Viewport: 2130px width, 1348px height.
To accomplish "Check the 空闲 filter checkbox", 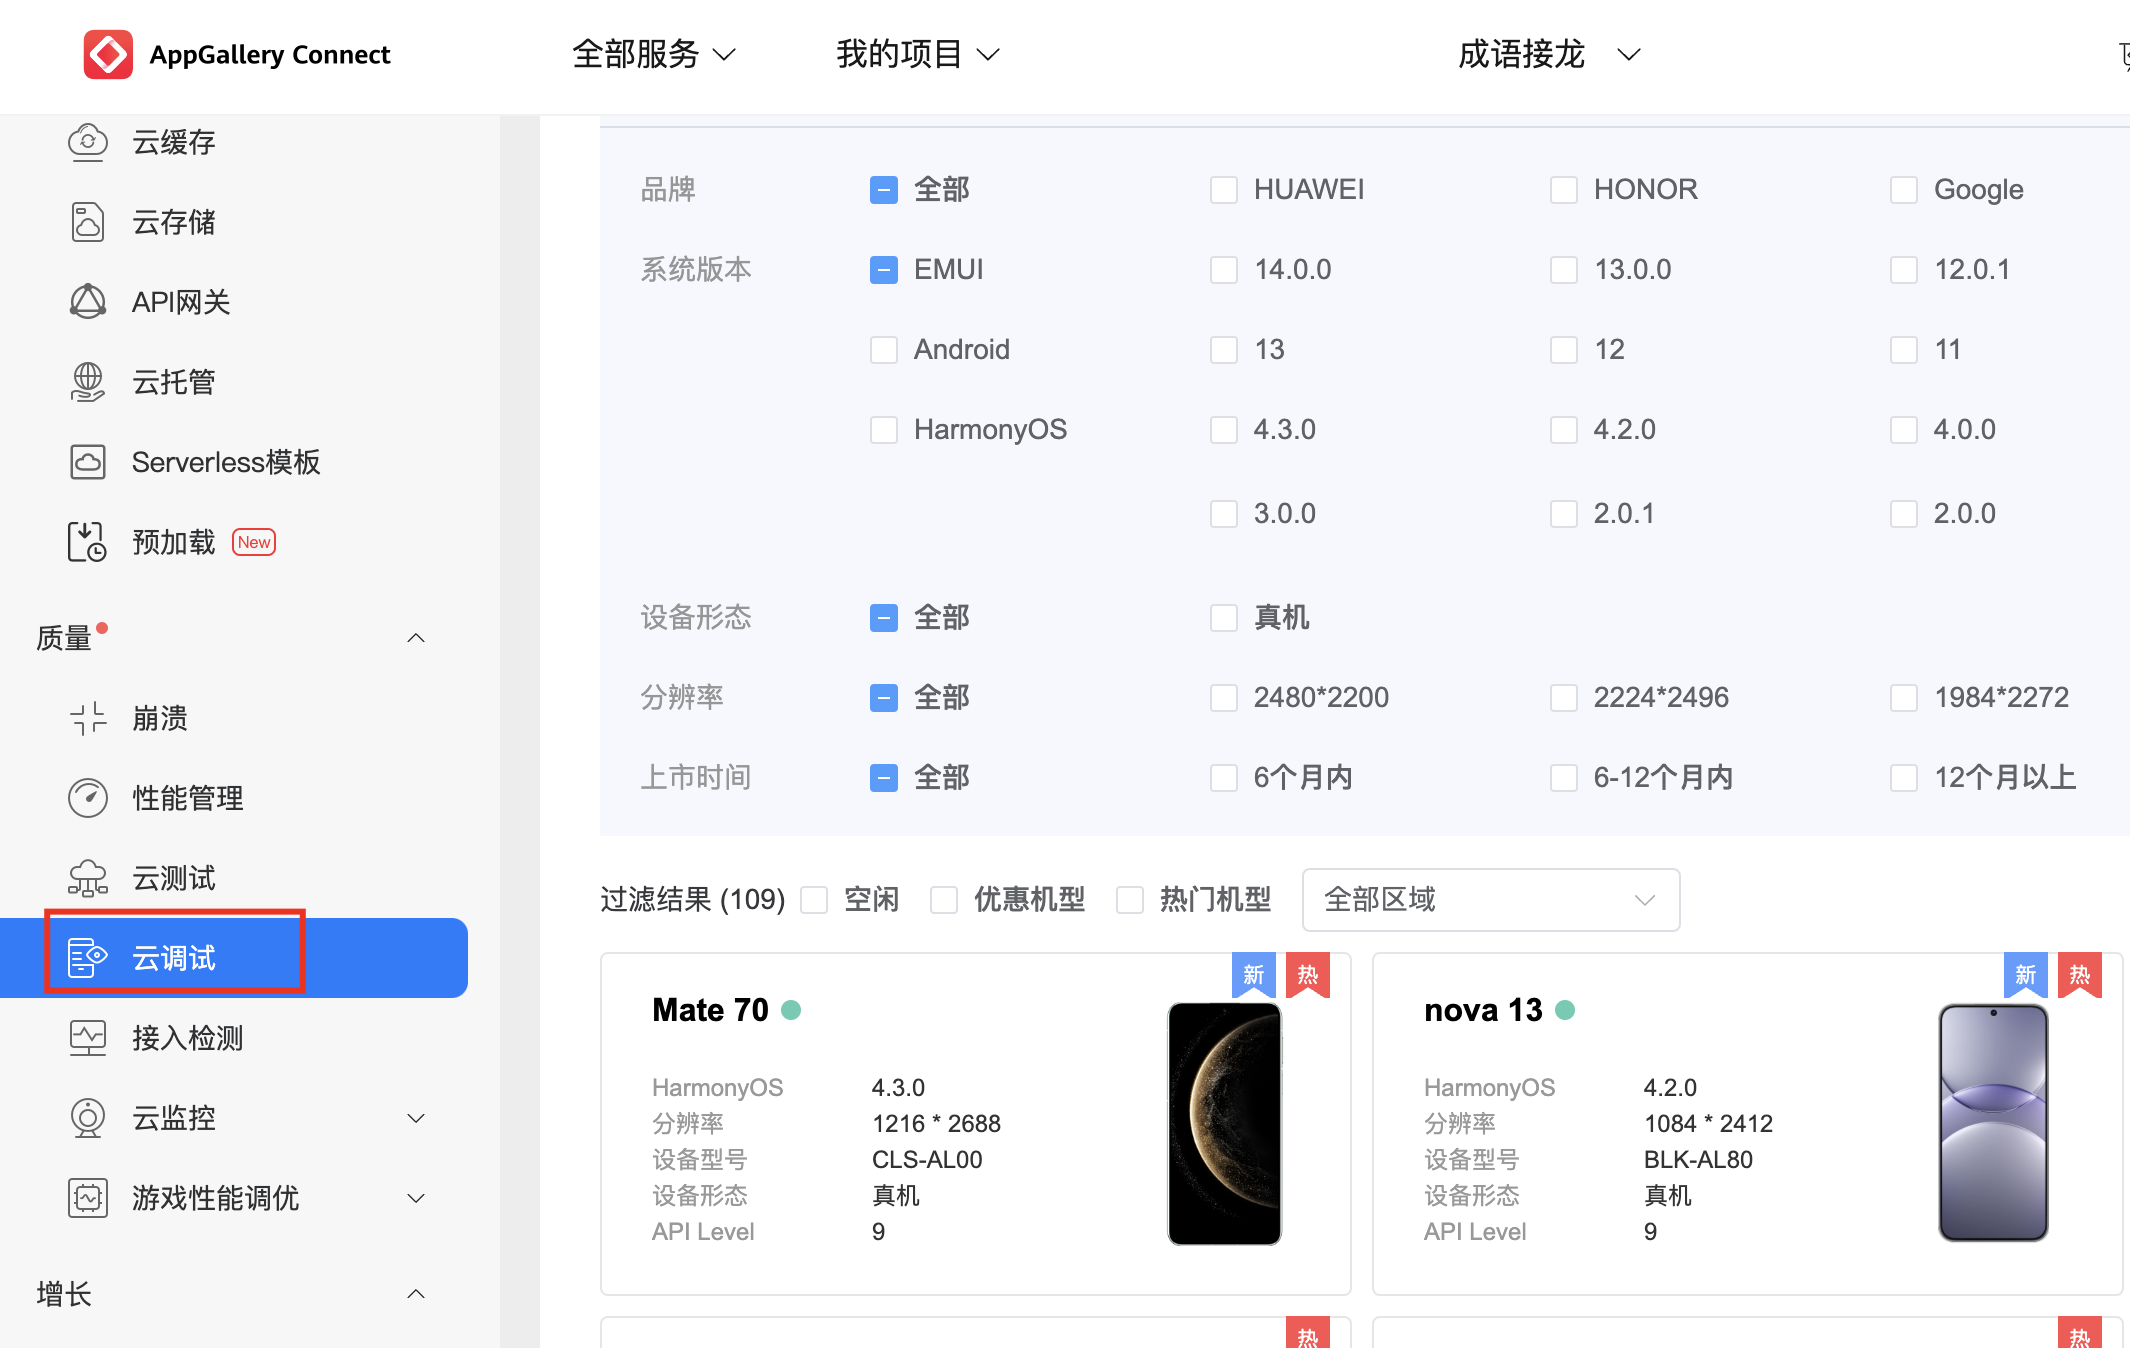I will (x=814, y=900).
